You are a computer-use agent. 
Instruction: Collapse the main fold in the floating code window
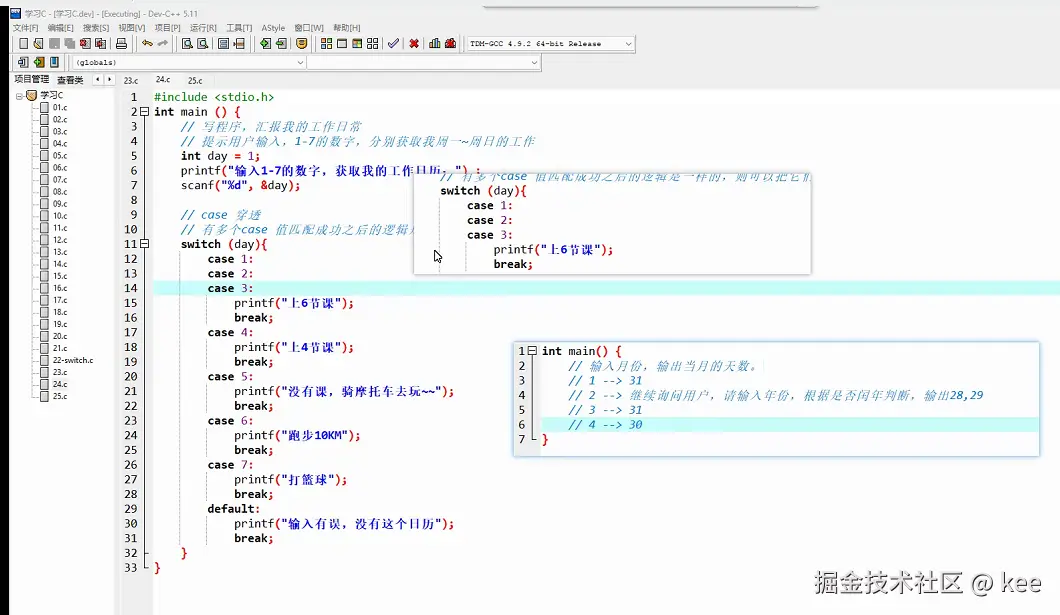tap(533, 351)
